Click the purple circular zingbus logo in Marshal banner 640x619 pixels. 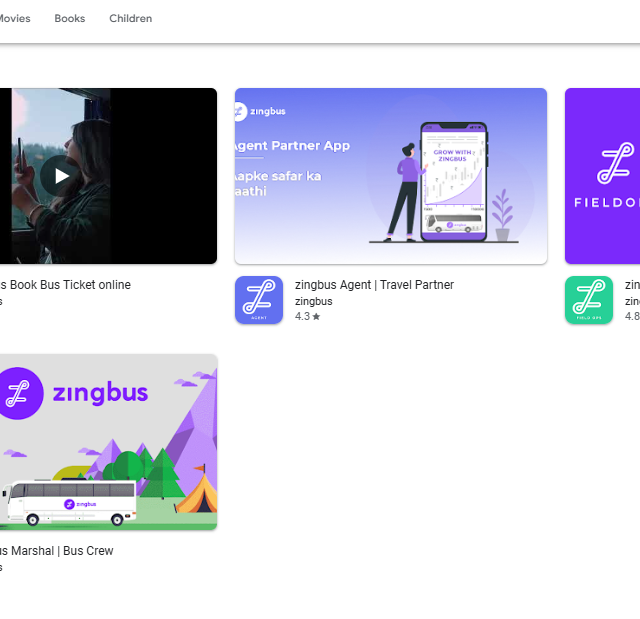click(19, 392)
